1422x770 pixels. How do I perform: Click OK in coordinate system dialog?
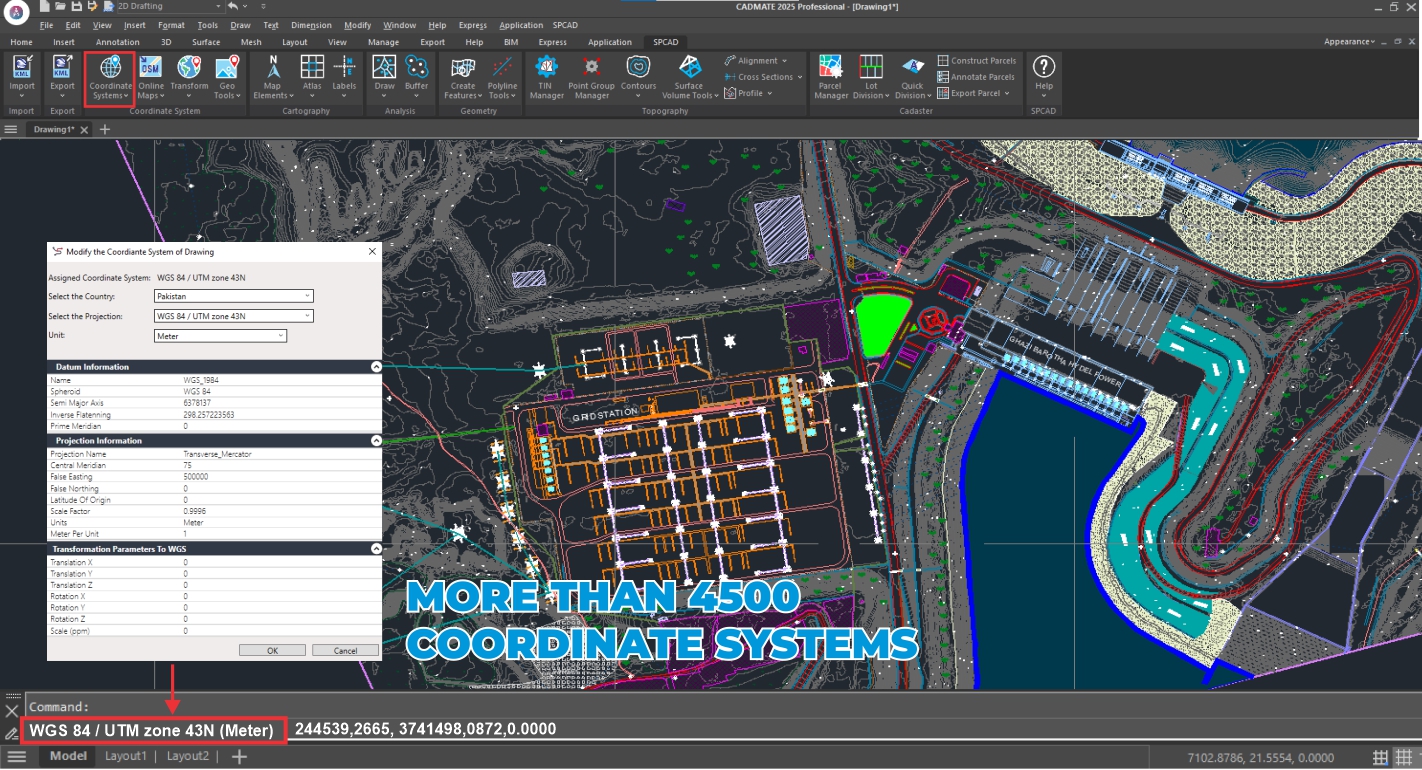click(272, 650)
